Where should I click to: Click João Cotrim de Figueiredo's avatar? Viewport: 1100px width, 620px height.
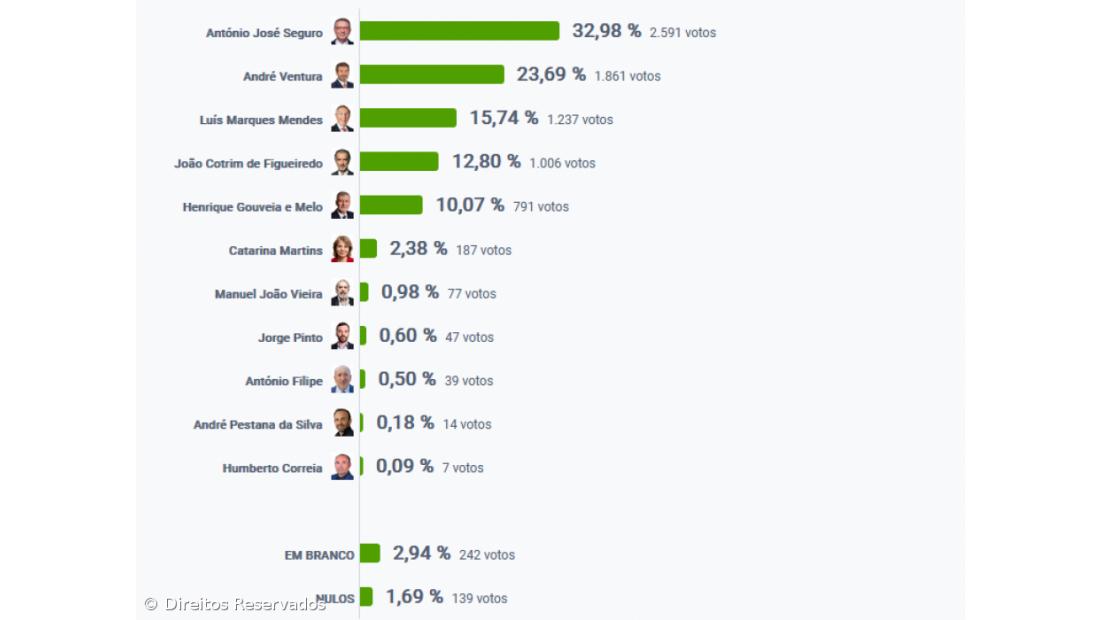[342, 162]
